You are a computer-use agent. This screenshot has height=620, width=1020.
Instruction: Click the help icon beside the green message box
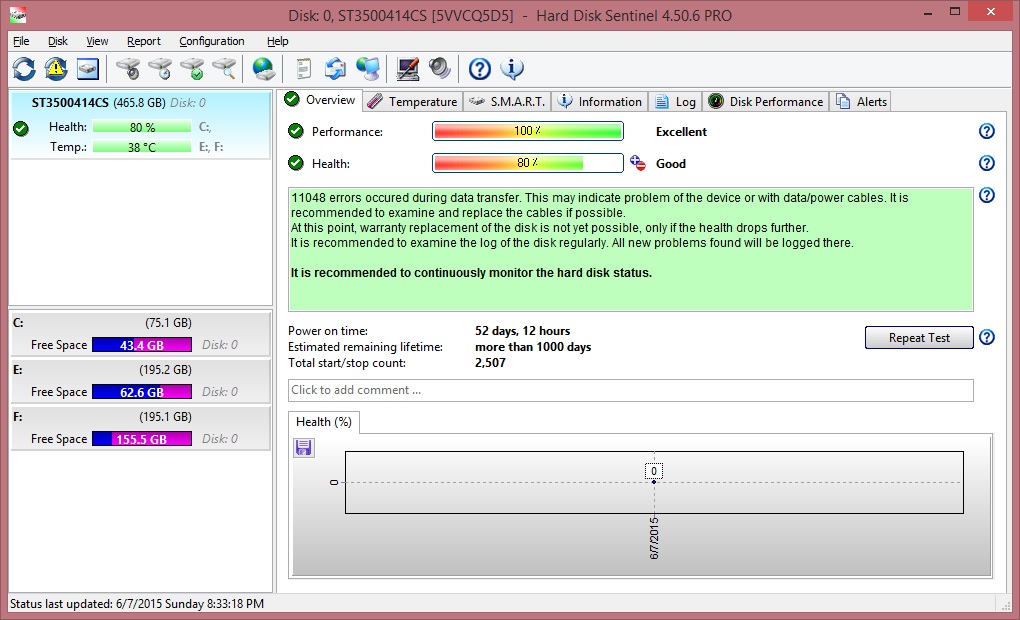[x=986, y=195]
